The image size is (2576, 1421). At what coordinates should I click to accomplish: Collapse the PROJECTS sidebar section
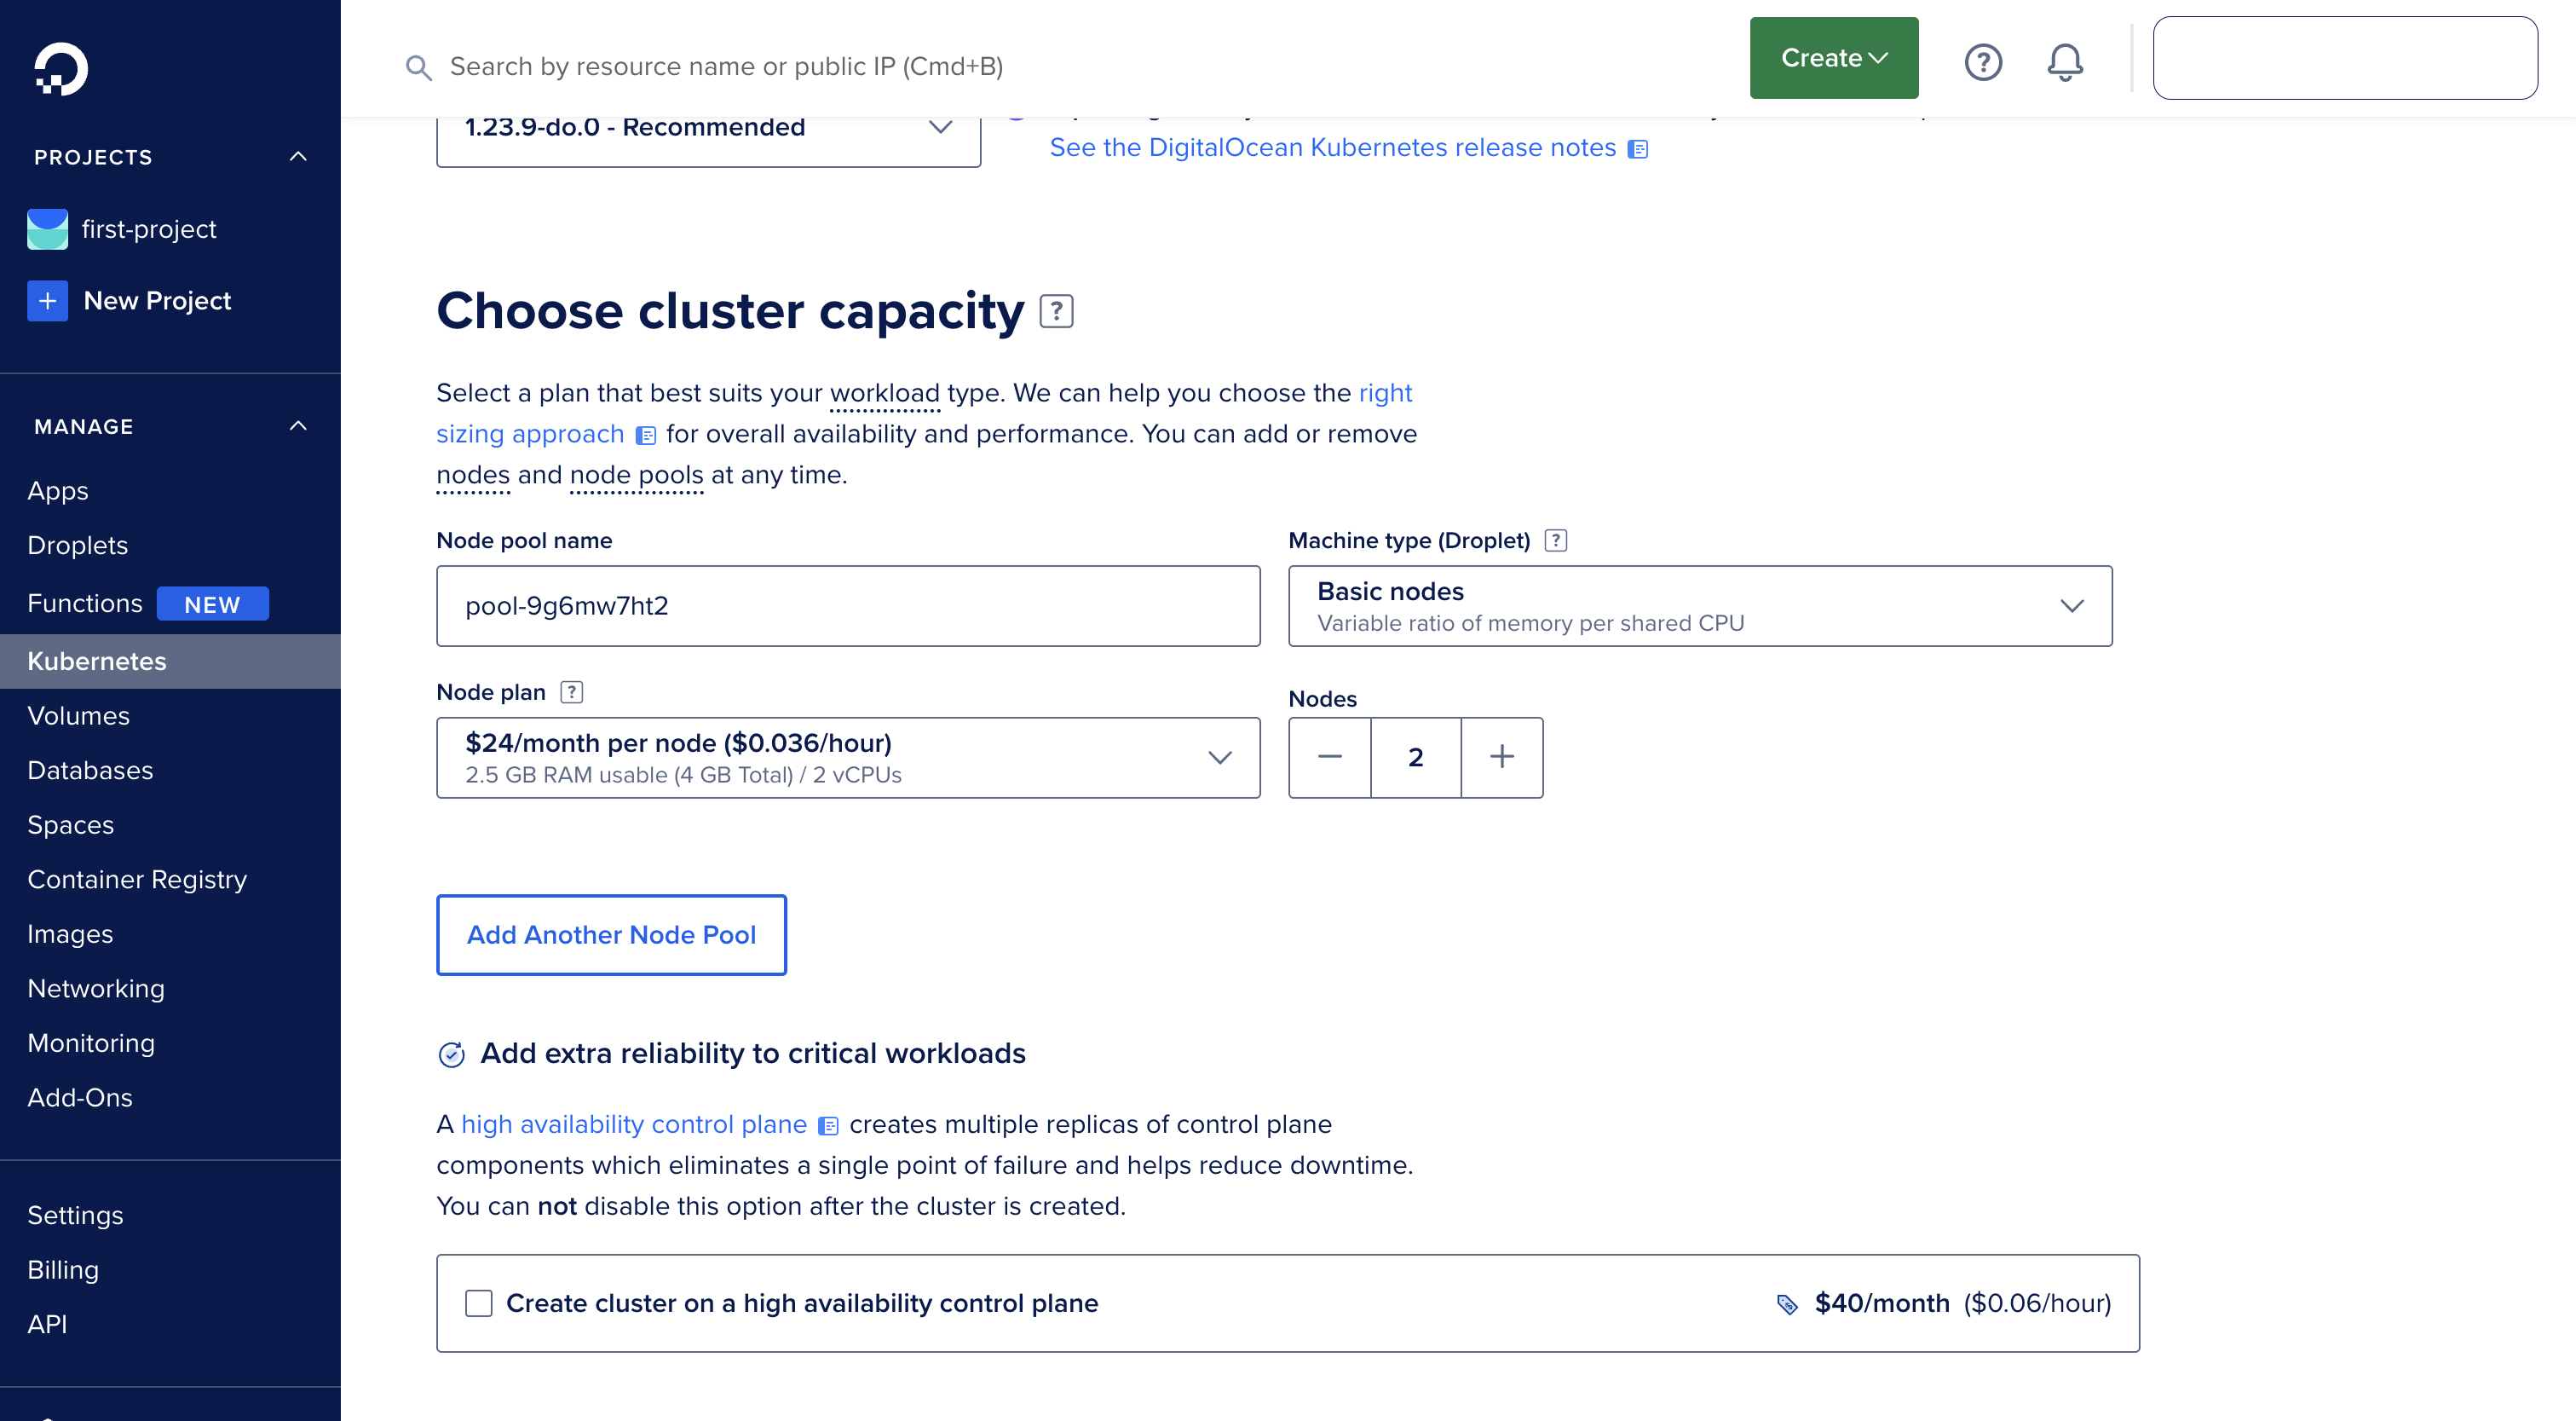pyautogui.click(x=298, y=157)
